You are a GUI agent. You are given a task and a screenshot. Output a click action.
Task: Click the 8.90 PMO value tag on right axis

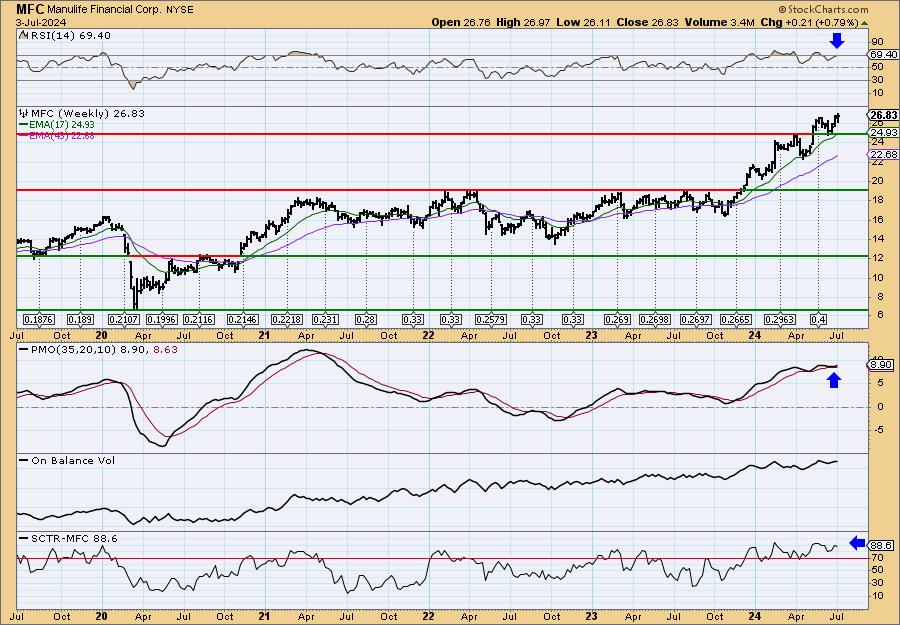882,365
